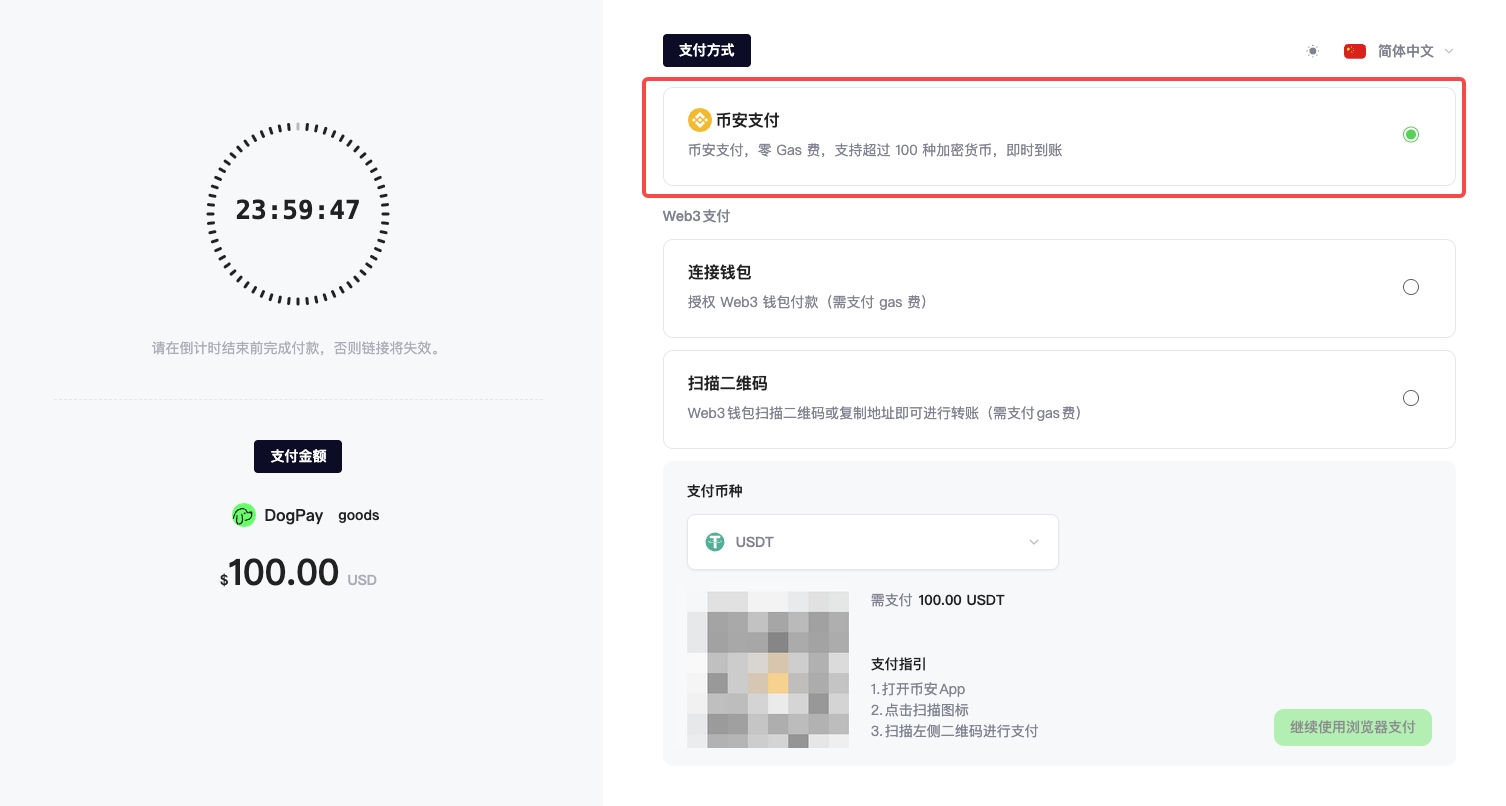The width and height of the screenshot is (1506, 806).
Task: Click the DogPay merchant name
Action: click(x=293, y=516)
